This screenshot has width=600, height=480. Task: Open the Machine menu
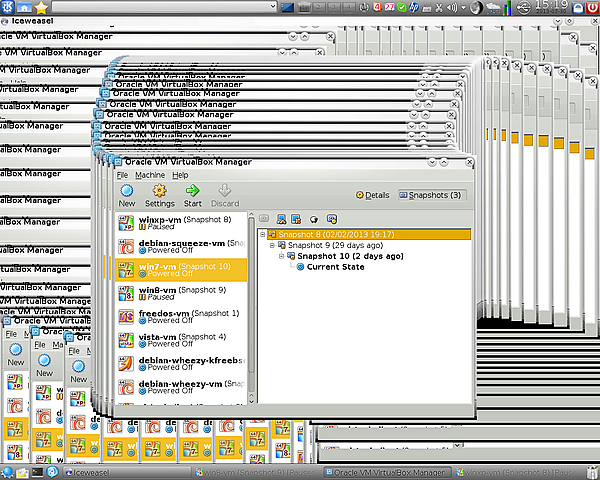149,175
